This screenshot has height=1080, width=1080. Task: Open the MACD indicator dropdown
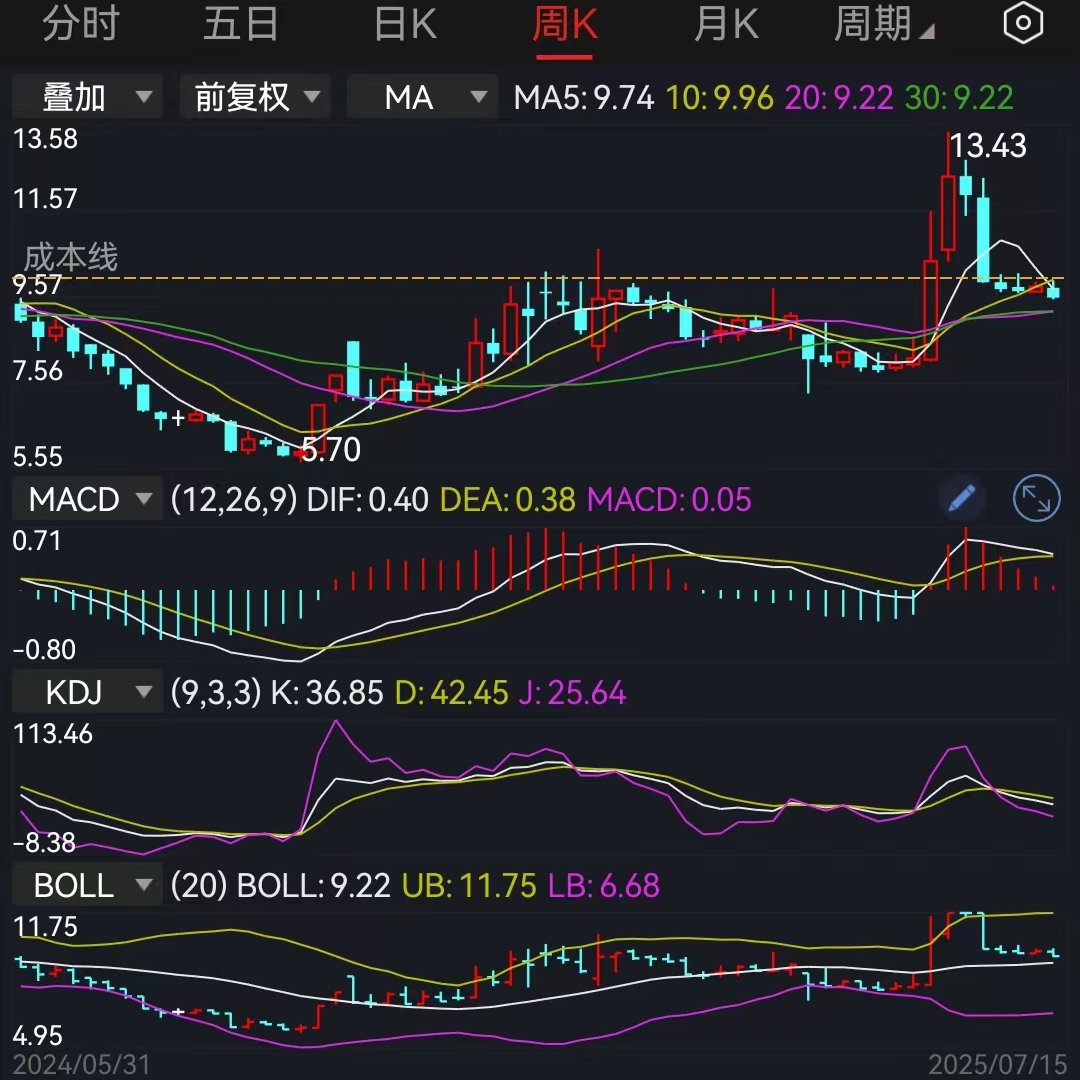tap(87, 498)
